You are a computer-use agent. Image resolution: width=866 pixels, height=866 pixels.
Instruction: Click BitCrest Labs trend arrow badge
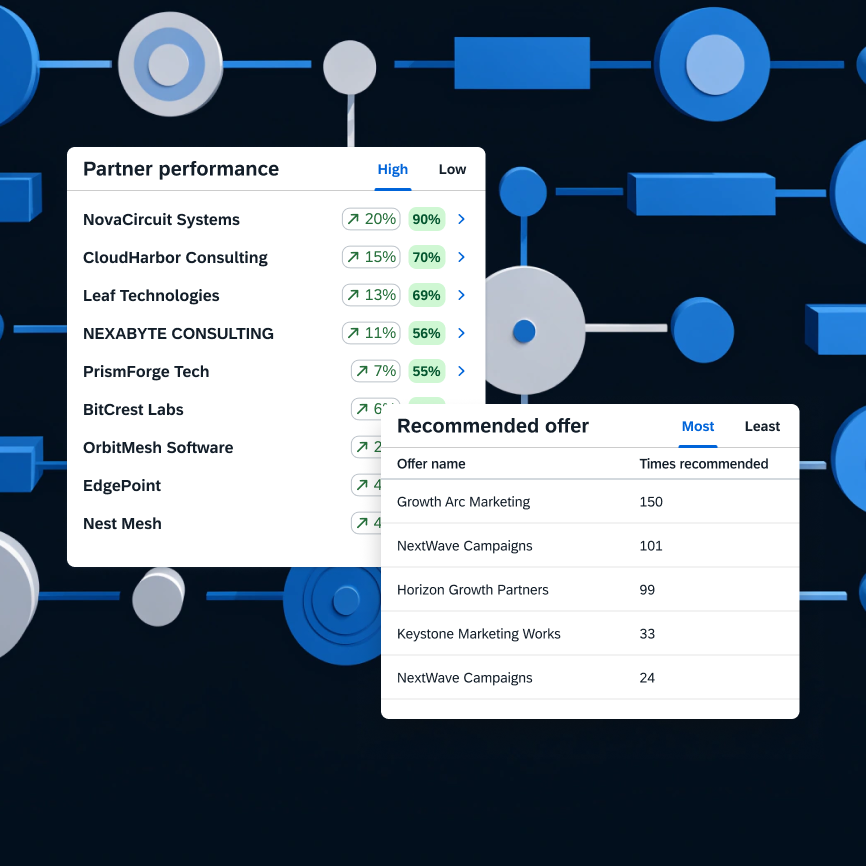pyautogui.click(x=367, y=409)
